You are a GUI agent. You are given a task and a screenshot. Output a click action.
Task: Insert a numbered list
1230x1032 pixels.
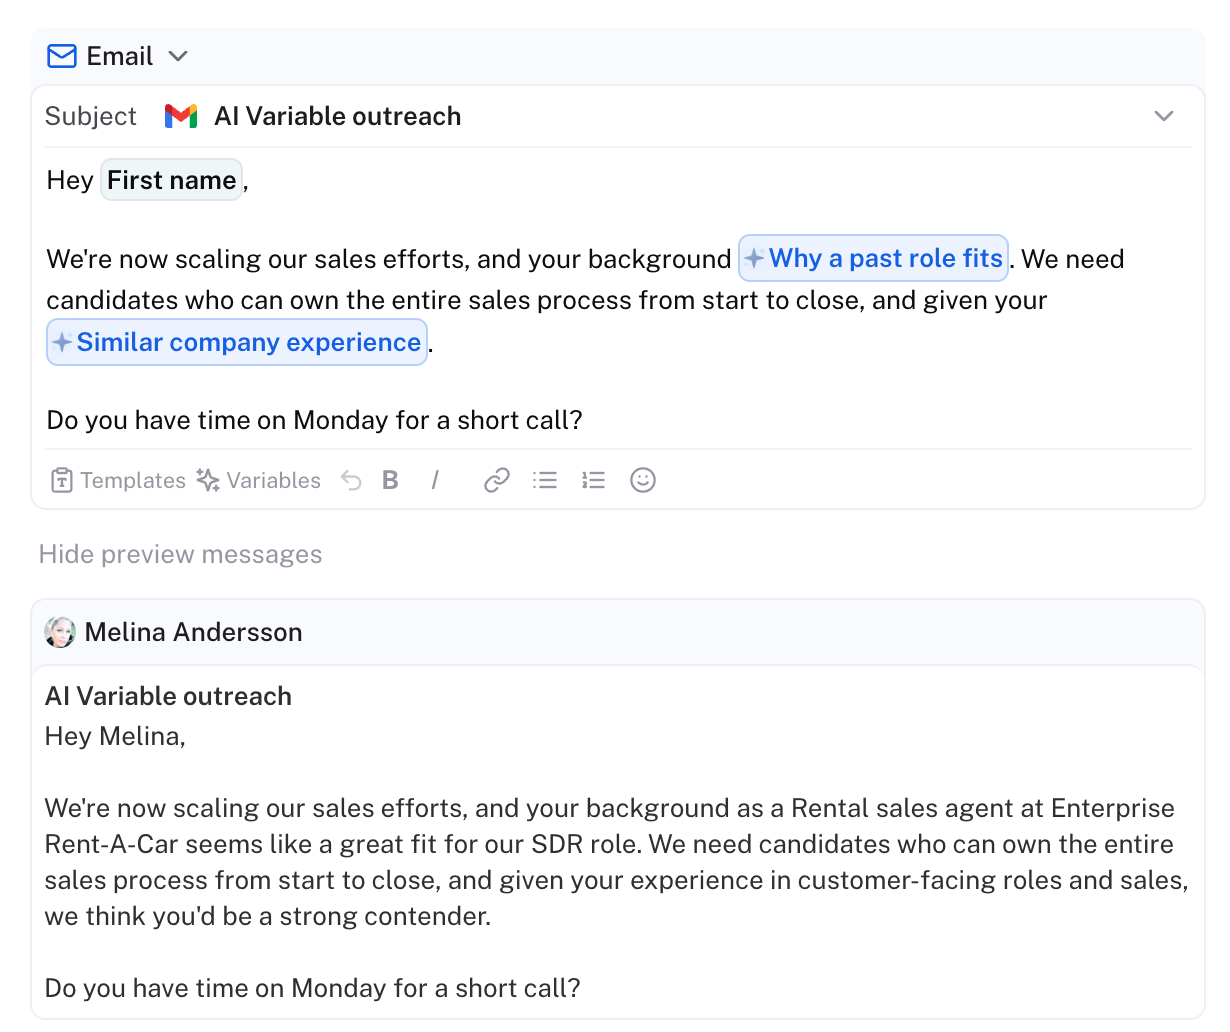593,480
